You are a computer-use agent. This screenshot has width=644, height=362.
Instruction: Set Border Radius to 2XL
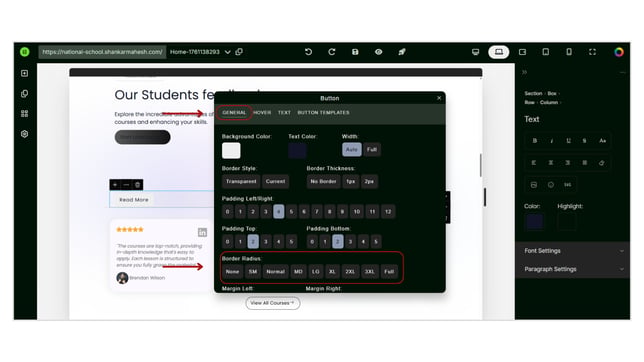350,272
